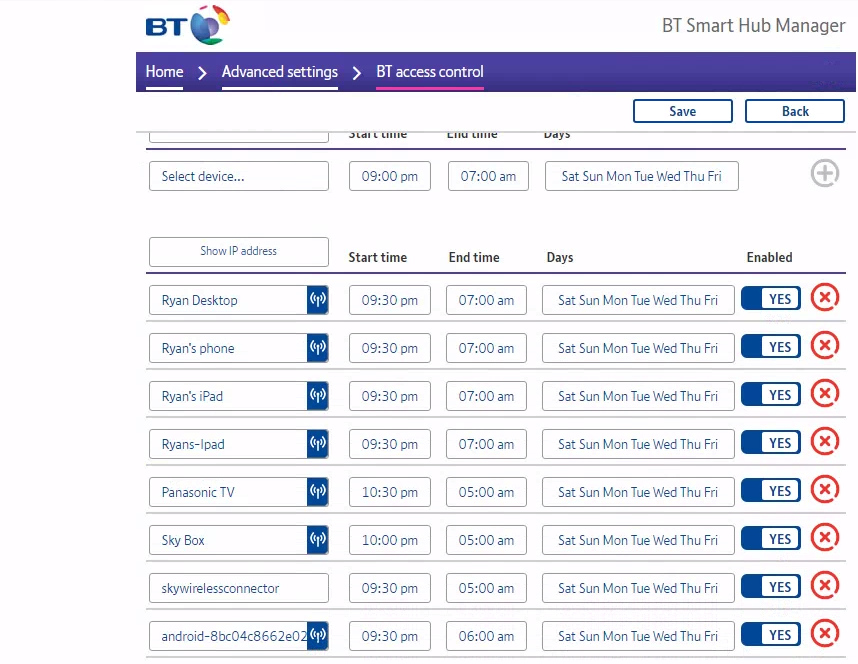Click the add rule plus icon

tap(825, 174)
